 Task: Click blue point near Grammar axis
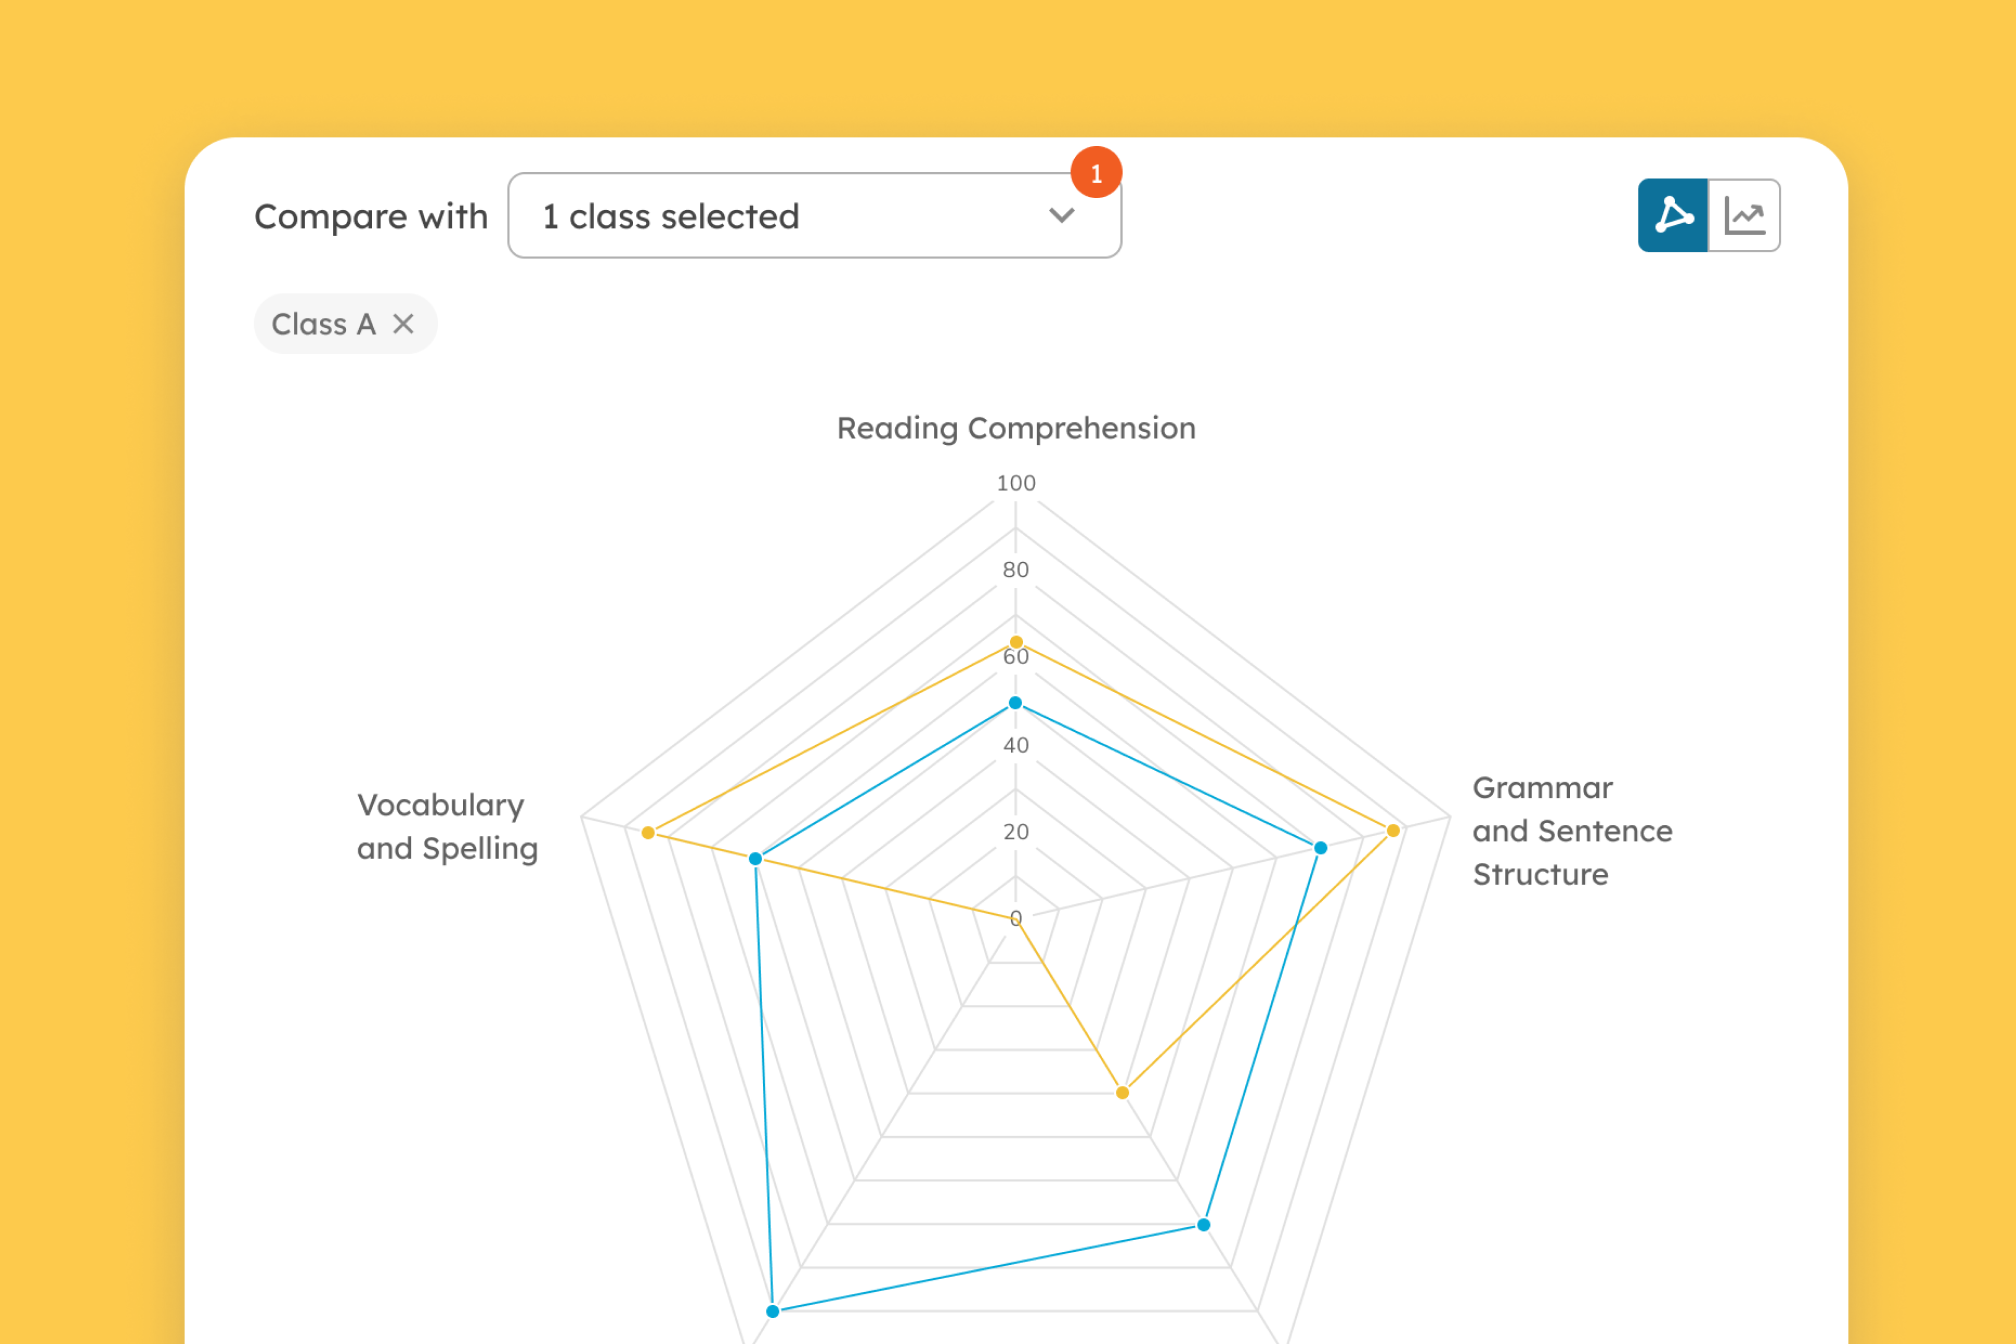coord(1320,848)
